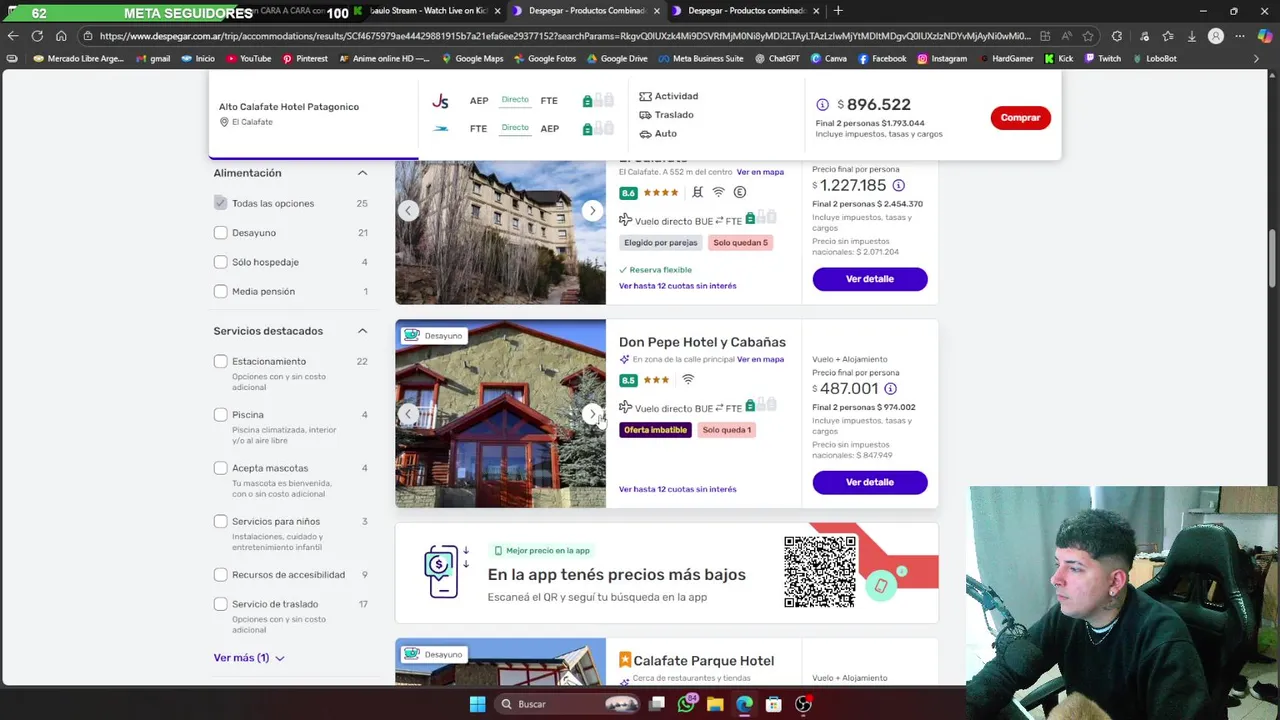Click Ver detalle for Don Pepe Hotel
Screen dimensions: 1280x720
(x=870, y=482)
